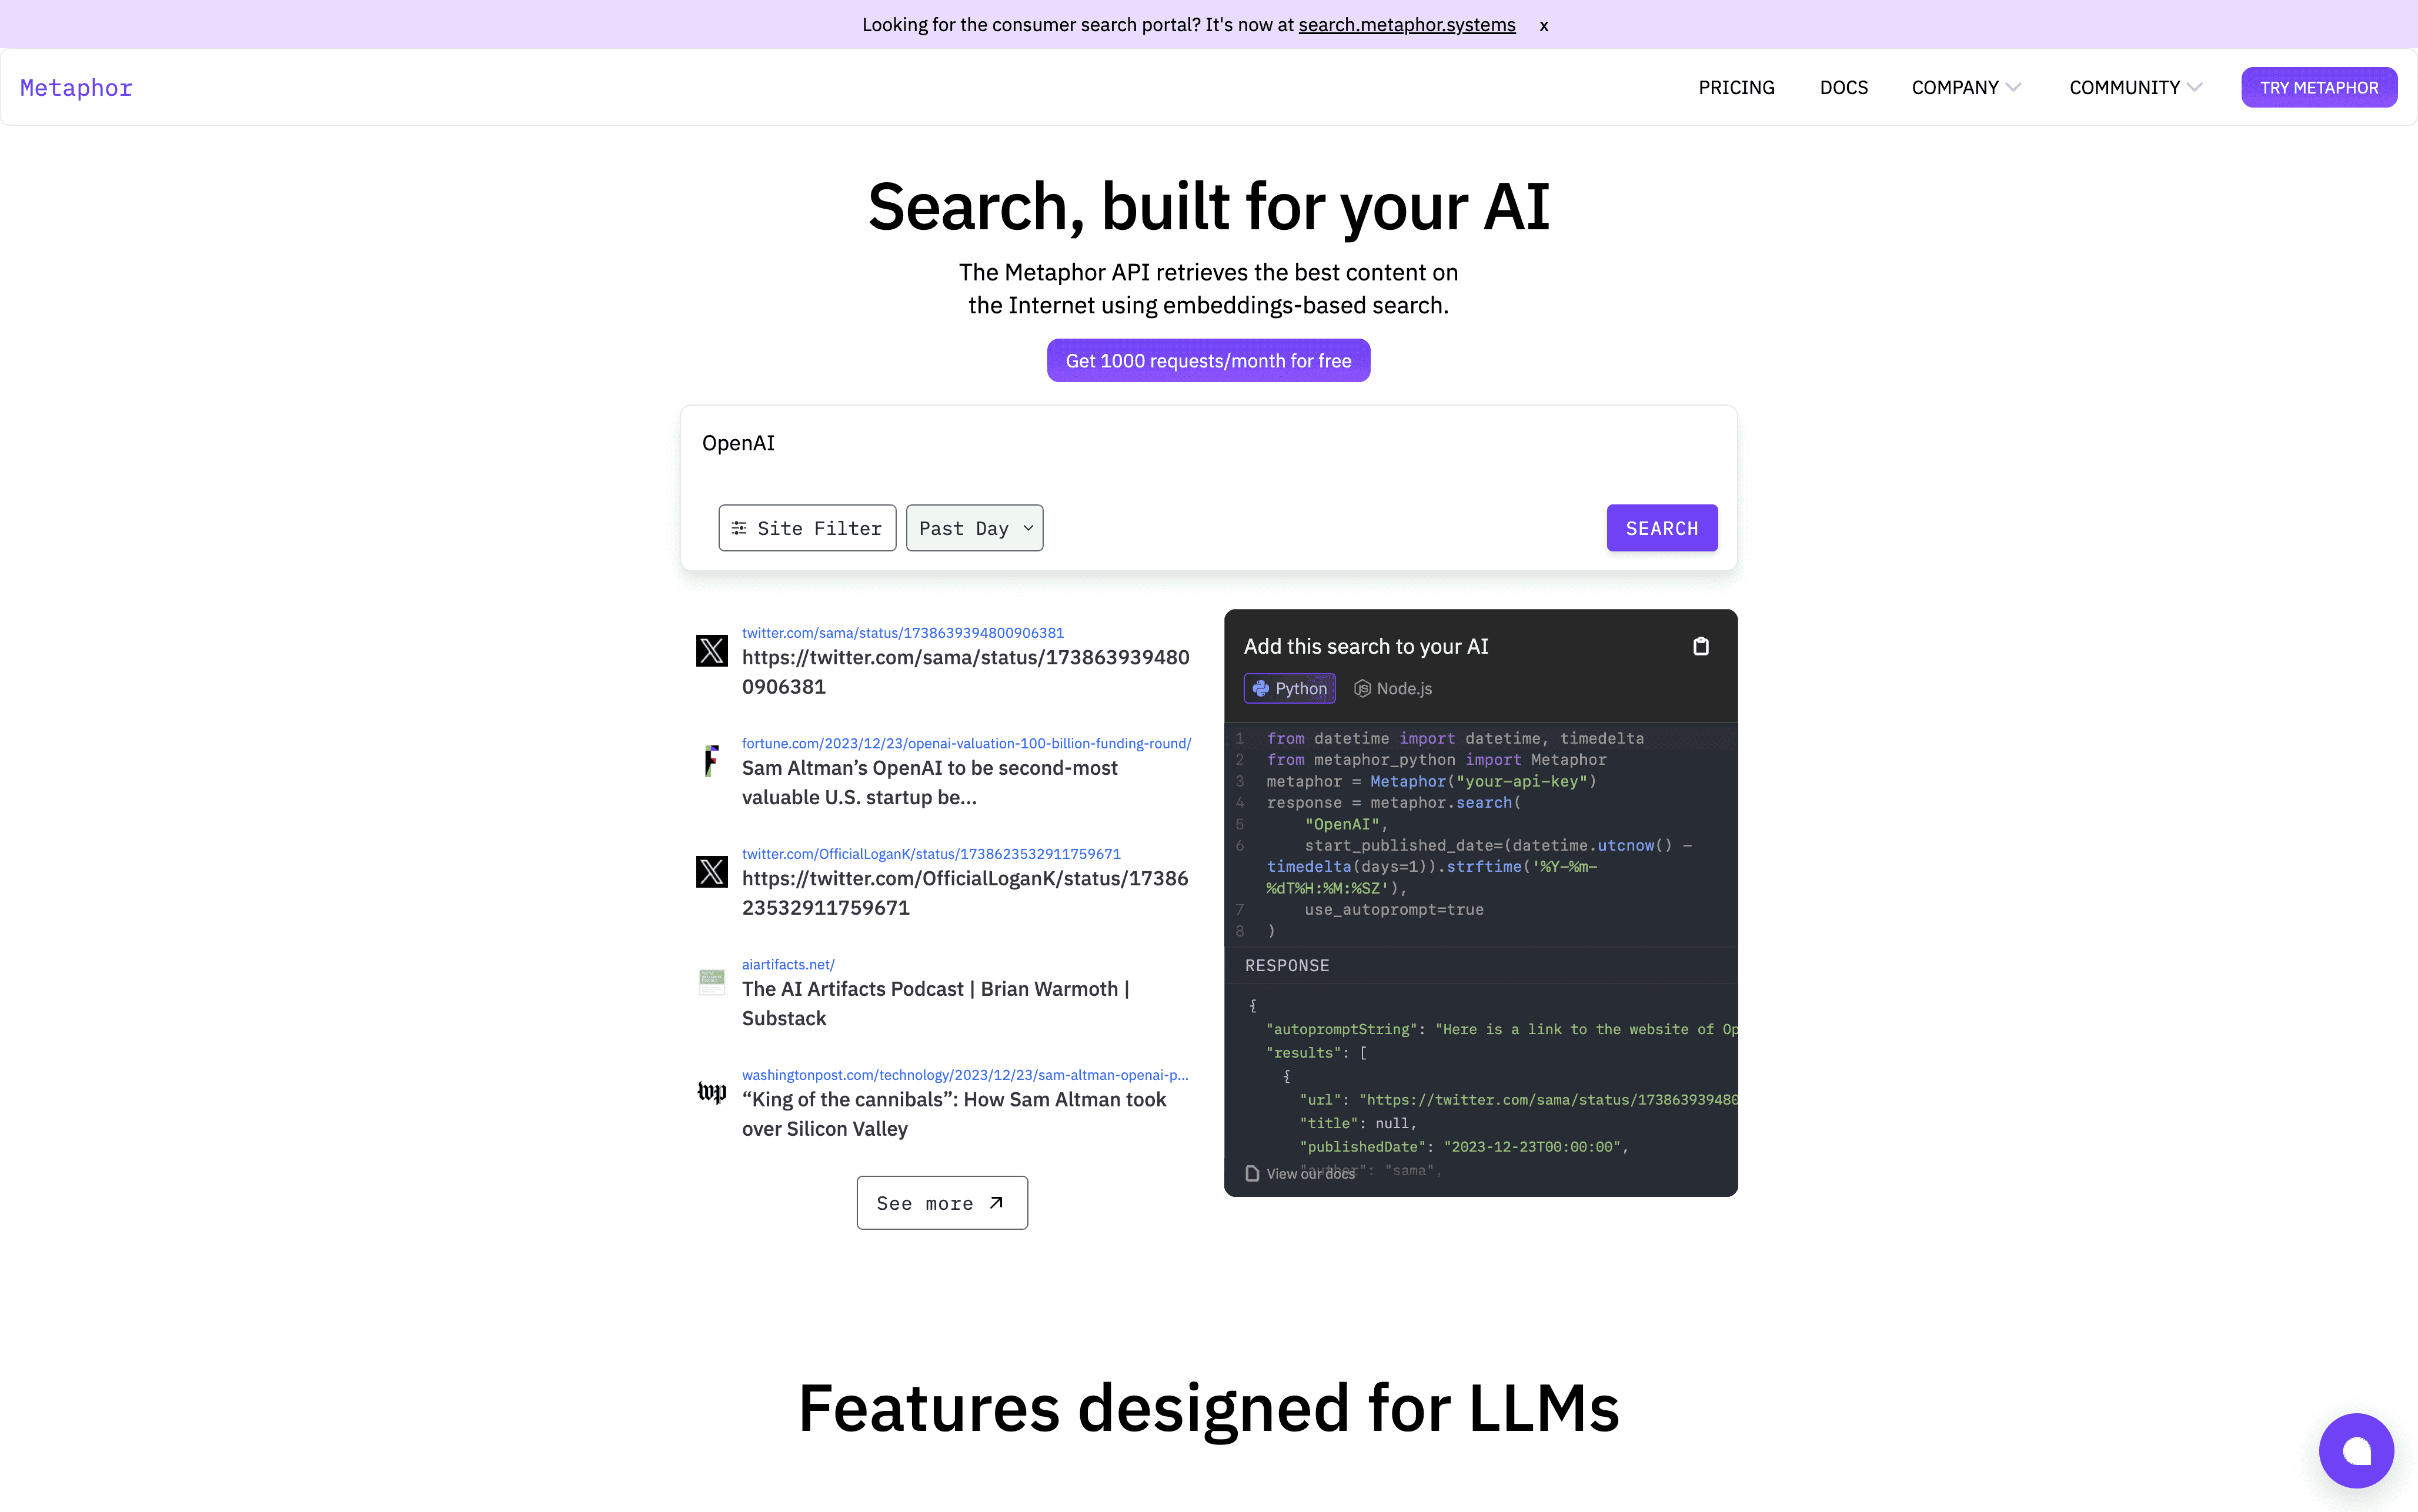Open the DOCS page
The height and width of the screenshot is (1512, 2418).
[x=1843, y=88]
